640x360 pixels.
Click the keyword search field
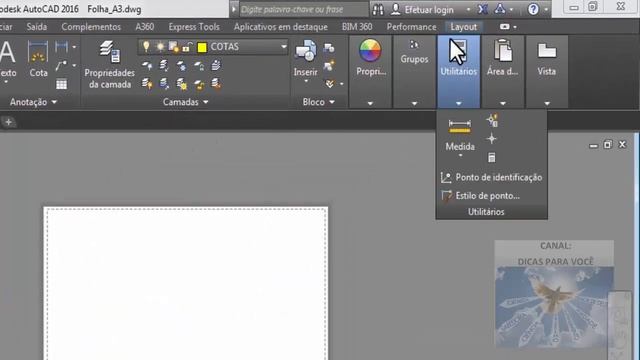304,9
